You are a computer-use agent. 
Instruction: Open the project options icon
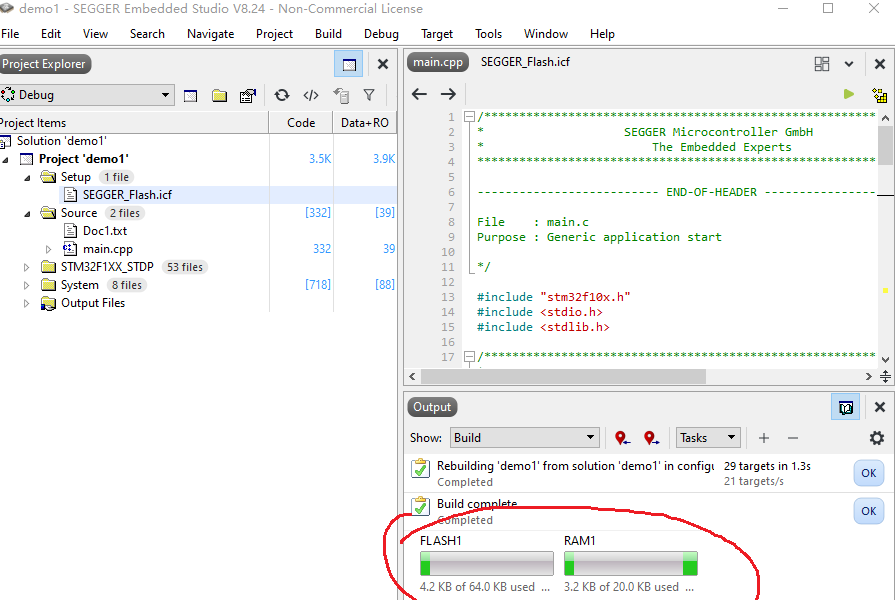tap(248, 95)
